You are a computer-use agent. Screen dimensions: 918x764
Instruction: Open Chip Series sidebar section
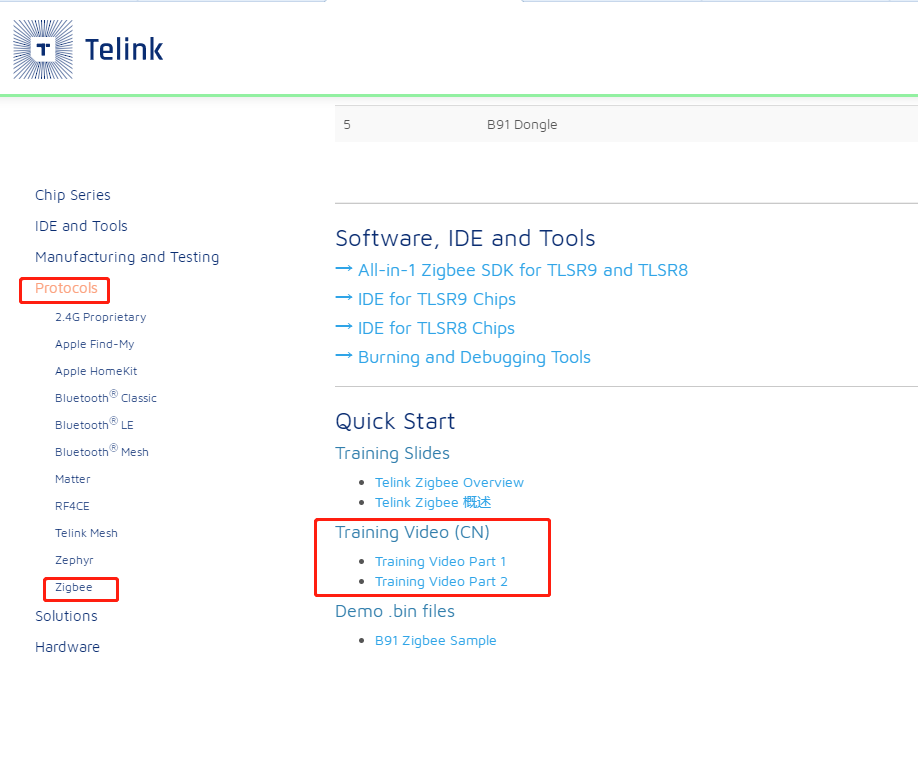point(72,195)
